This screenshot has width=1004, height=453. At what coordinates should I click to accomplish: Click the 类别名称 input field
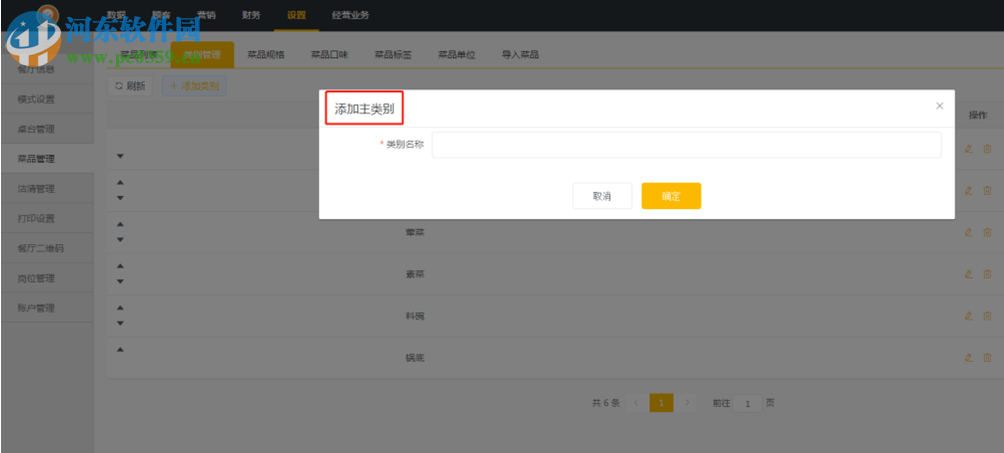point(686,145)
